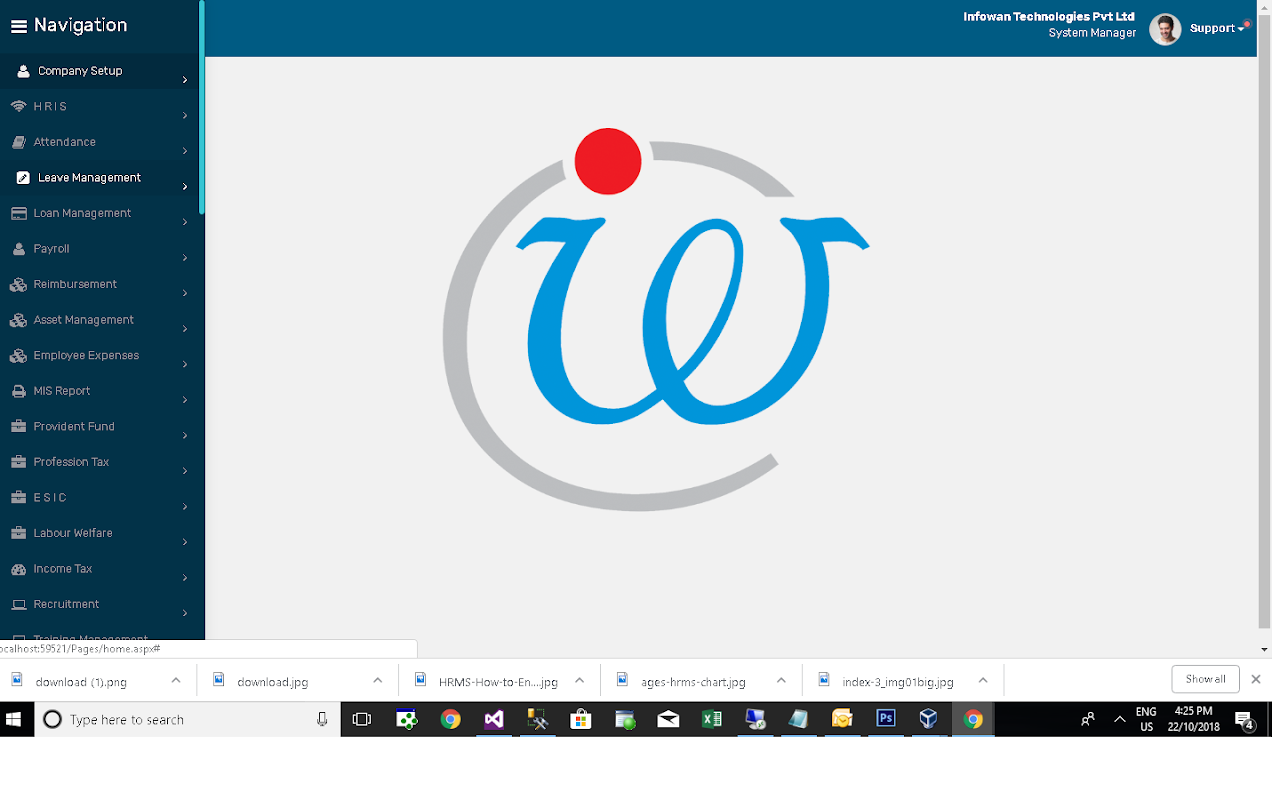Screen dimensions: 1280x800
Task: Click the Profession Tax briefcase icon
Action: point(18,462)
